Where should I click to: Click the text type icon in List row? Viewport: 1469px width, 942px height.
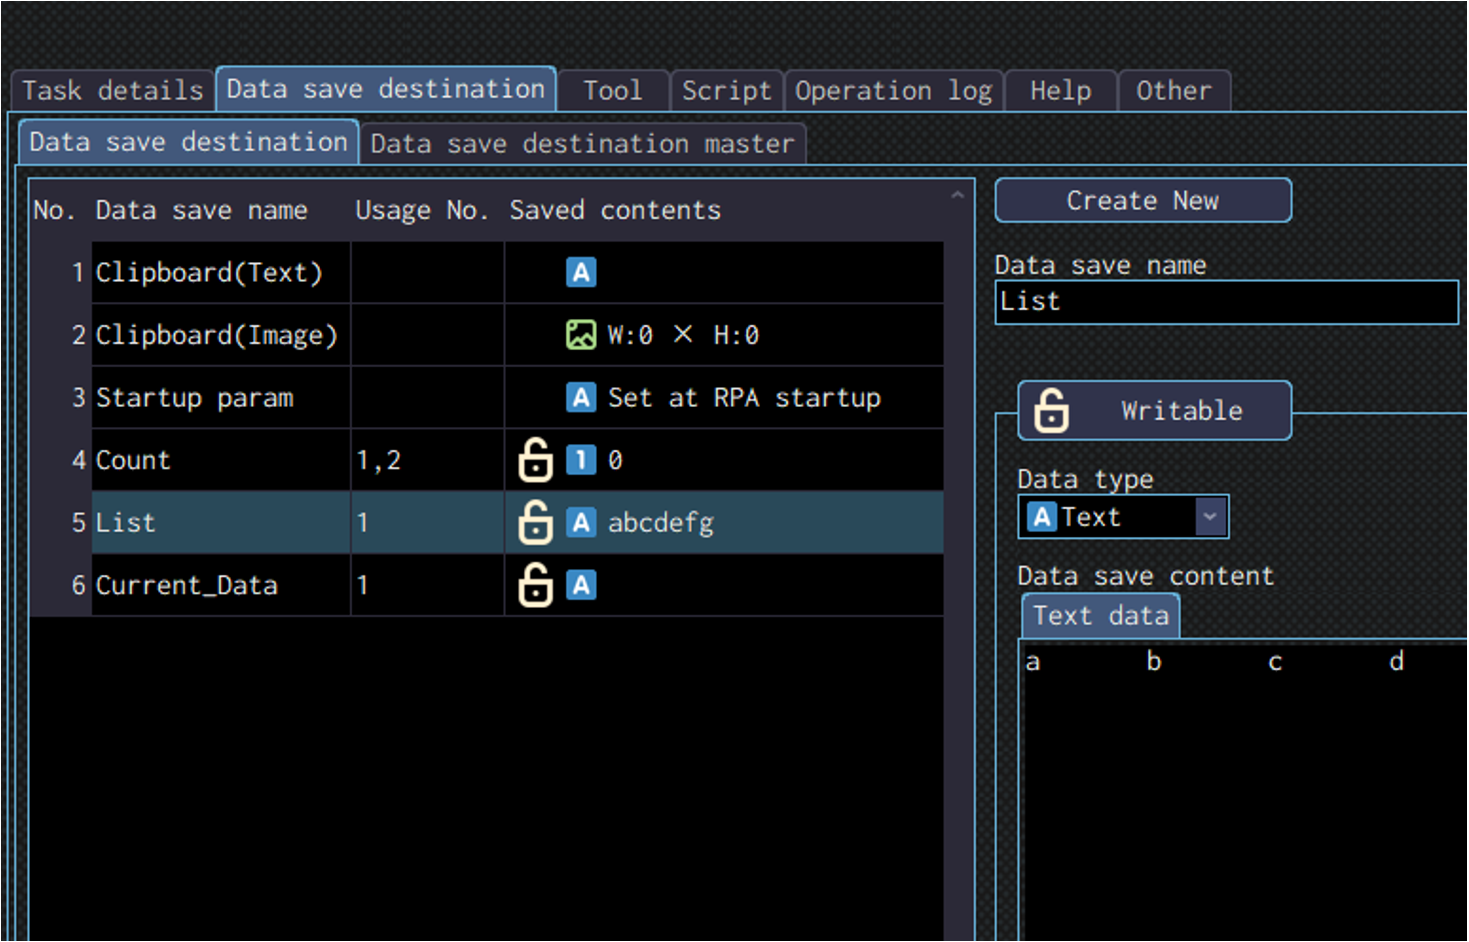point(581,522)
